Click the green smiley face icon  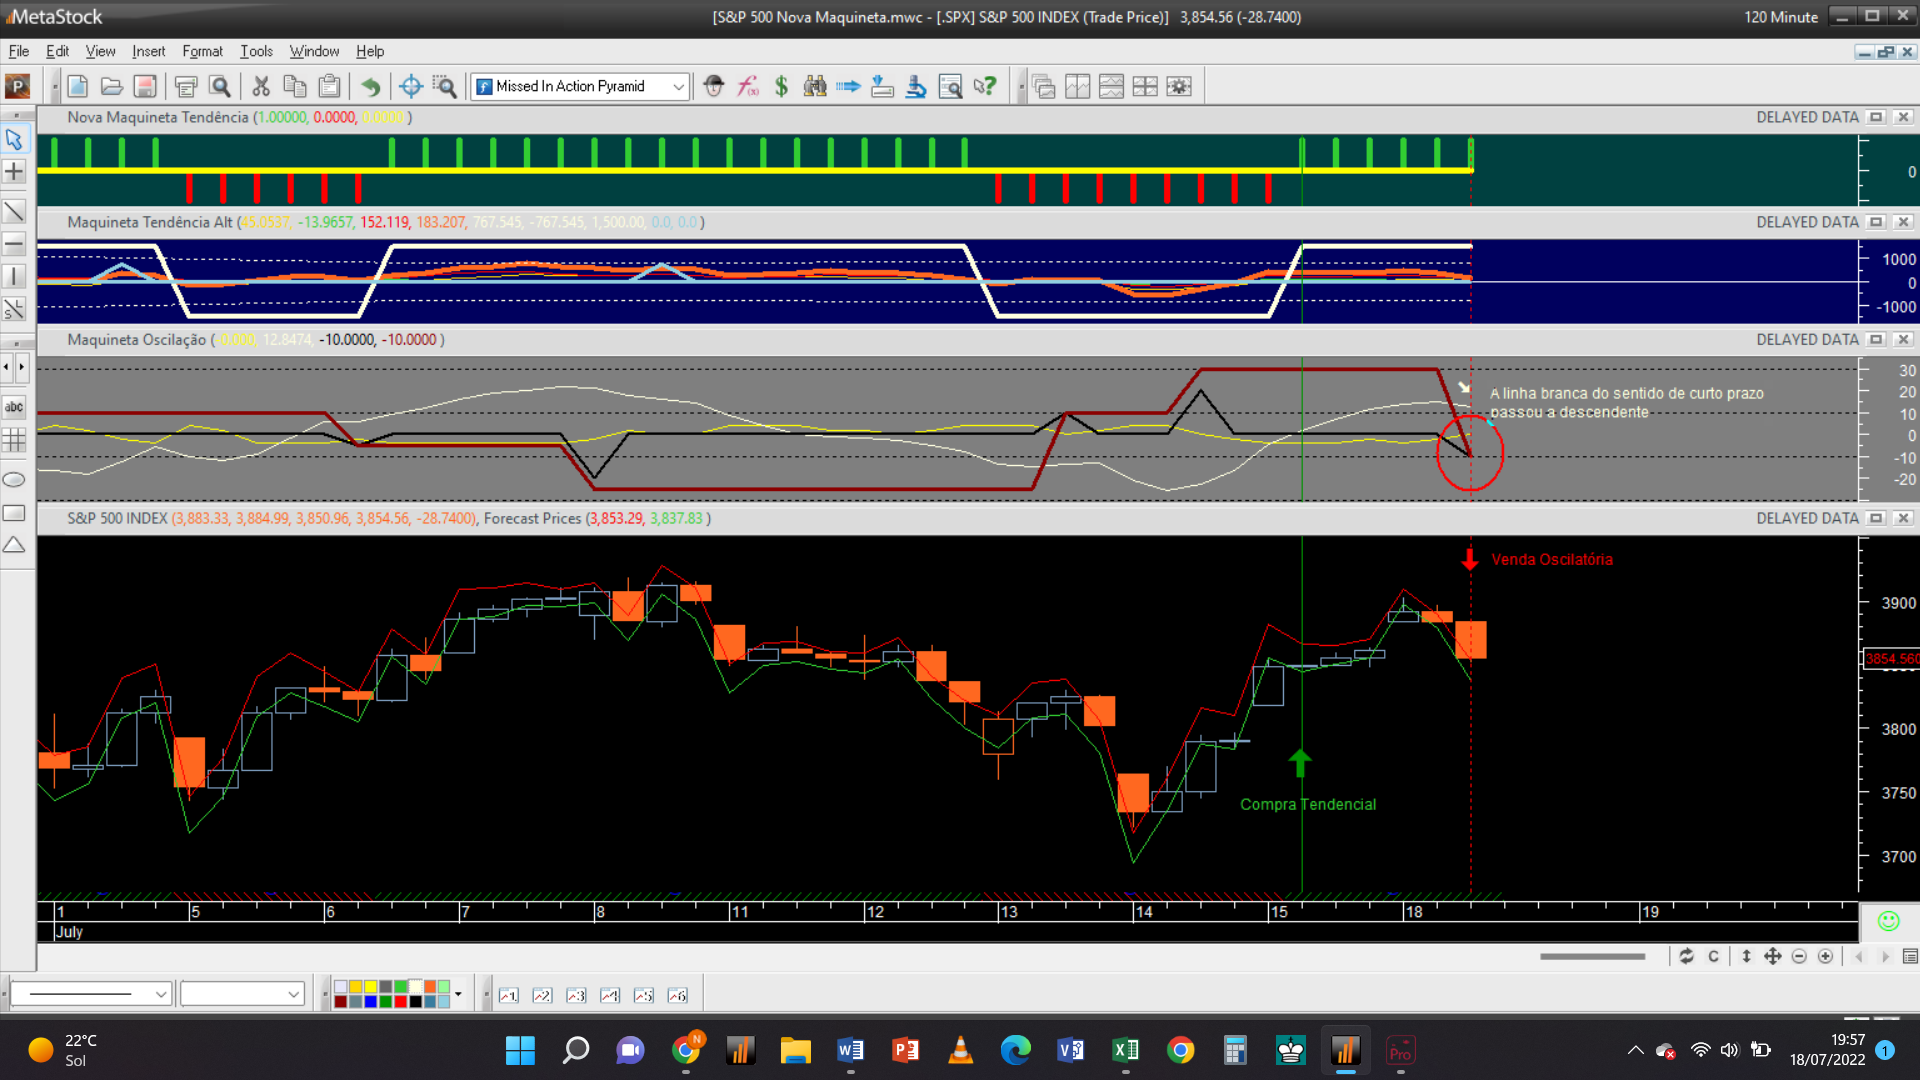pyautogui.click(x=1888, y=921)
